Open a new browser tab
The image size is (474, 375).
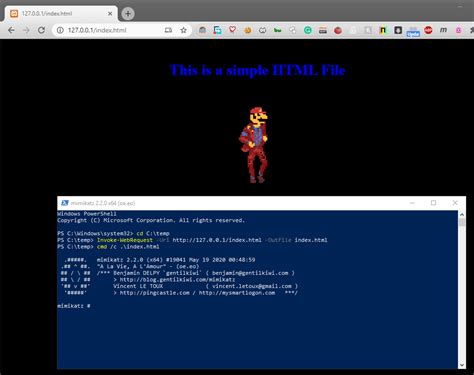coord(128,14)
